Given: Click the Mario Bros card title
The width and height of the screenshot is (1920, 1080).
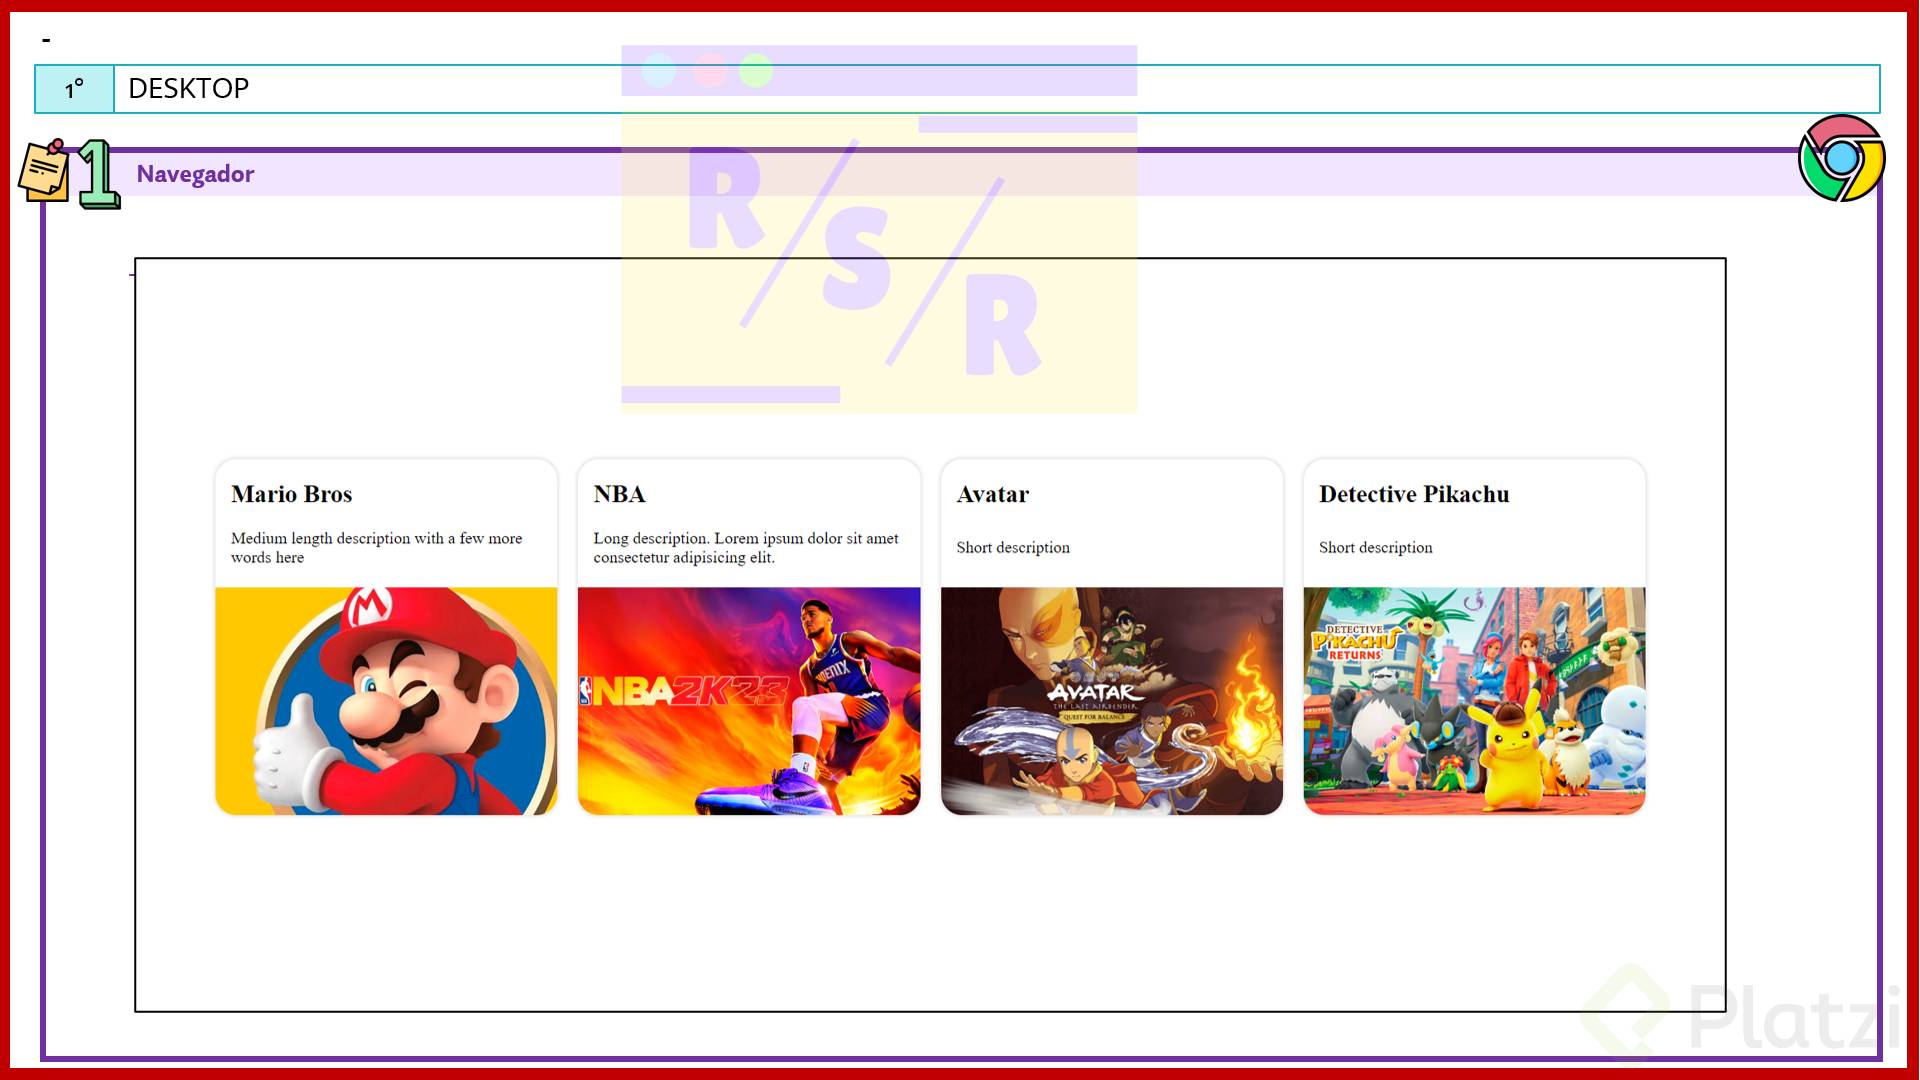Looking at the screenshot, I should click(x=291, y=494).
